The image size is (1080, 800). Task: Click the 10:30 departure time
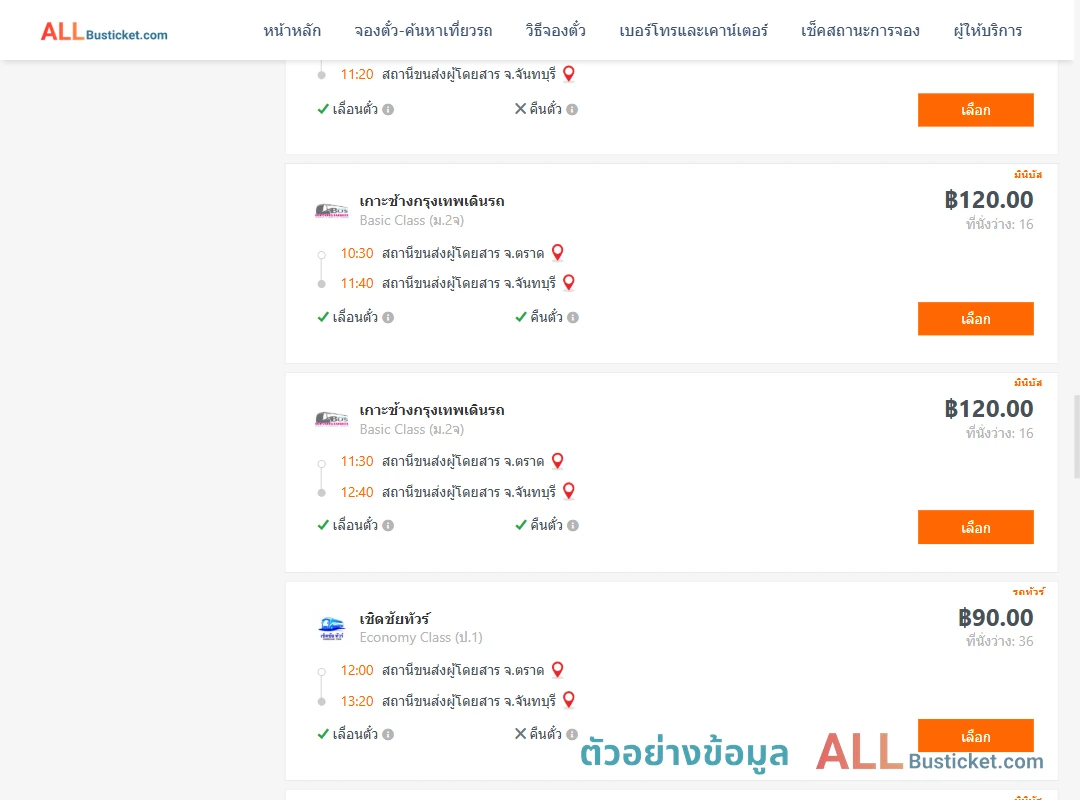pyautogui.click(x=357, y=254)
